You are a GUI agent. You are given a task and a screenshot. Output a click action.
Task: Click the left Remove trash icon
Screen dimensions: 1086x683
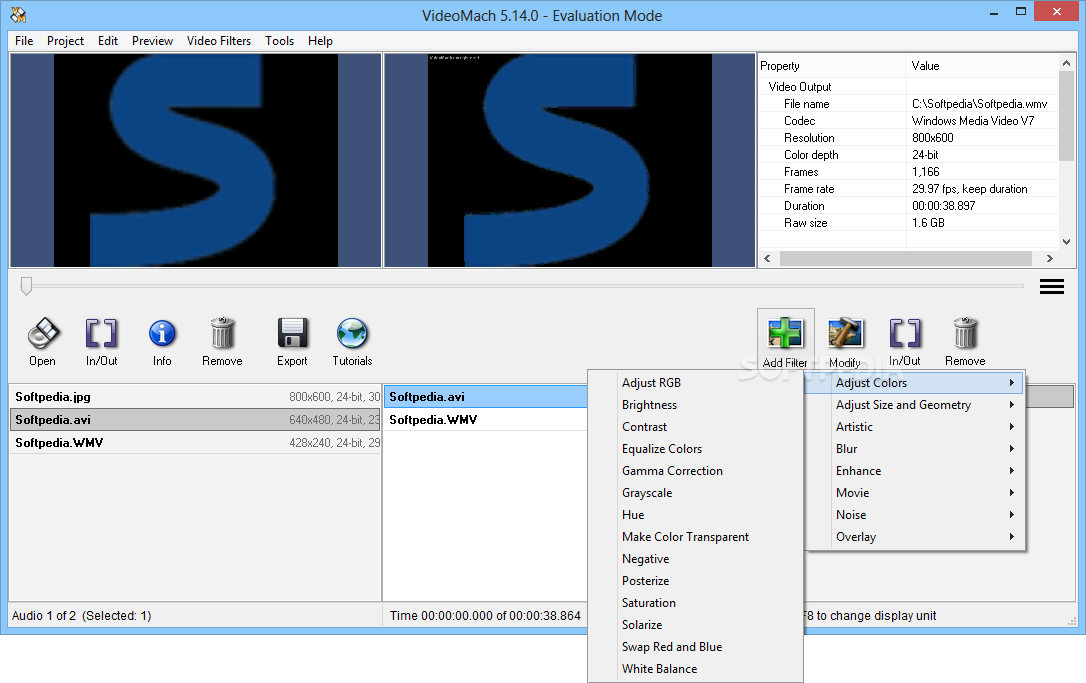[222, 333]
